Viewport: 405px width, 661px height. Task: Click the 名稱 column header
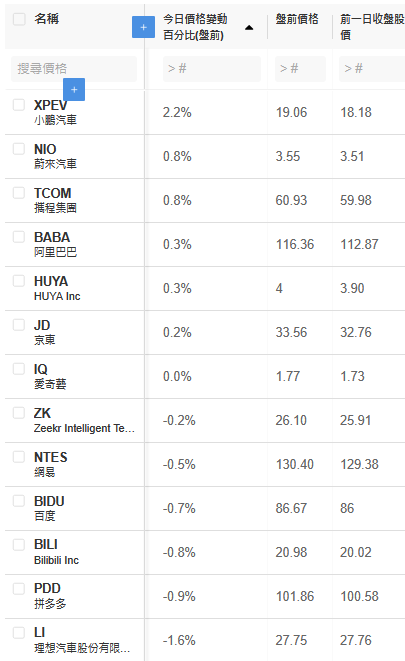(47, 19)
